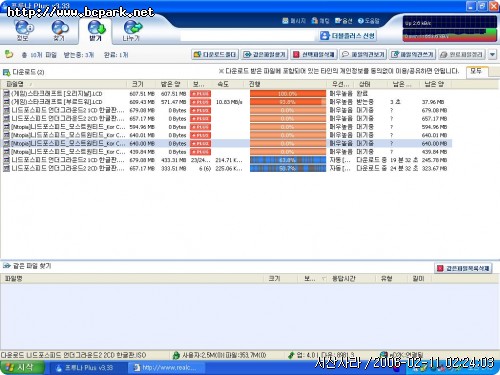Viewport: 500px width, 375px height.
Task: Click file icon of 스타크래프트 [오리지날] row
Action: coord(6,94)
